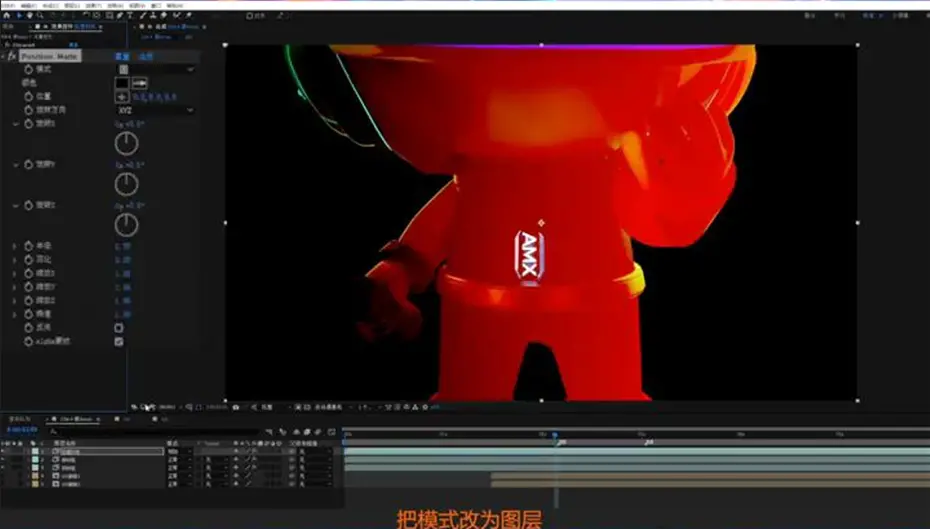Viewport: 930px width, 529px height.
Task: Toggle shy switch on layer 4 row
Action: point(236,476)
